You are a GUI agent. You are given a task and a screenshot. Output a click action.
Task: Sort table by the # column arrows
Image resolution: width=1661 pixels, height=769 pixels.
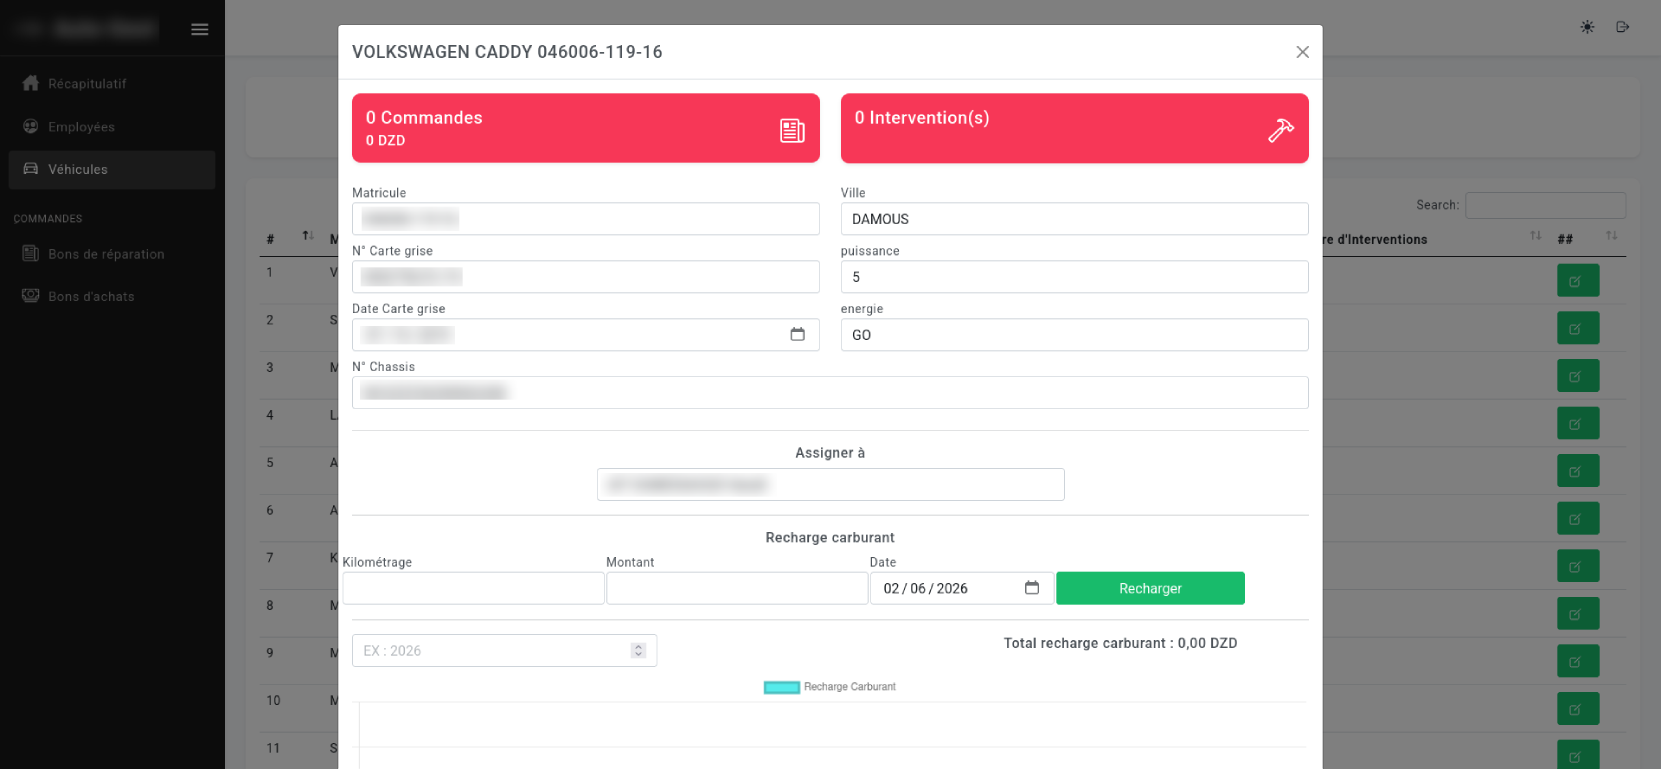[x=308, y=236]
